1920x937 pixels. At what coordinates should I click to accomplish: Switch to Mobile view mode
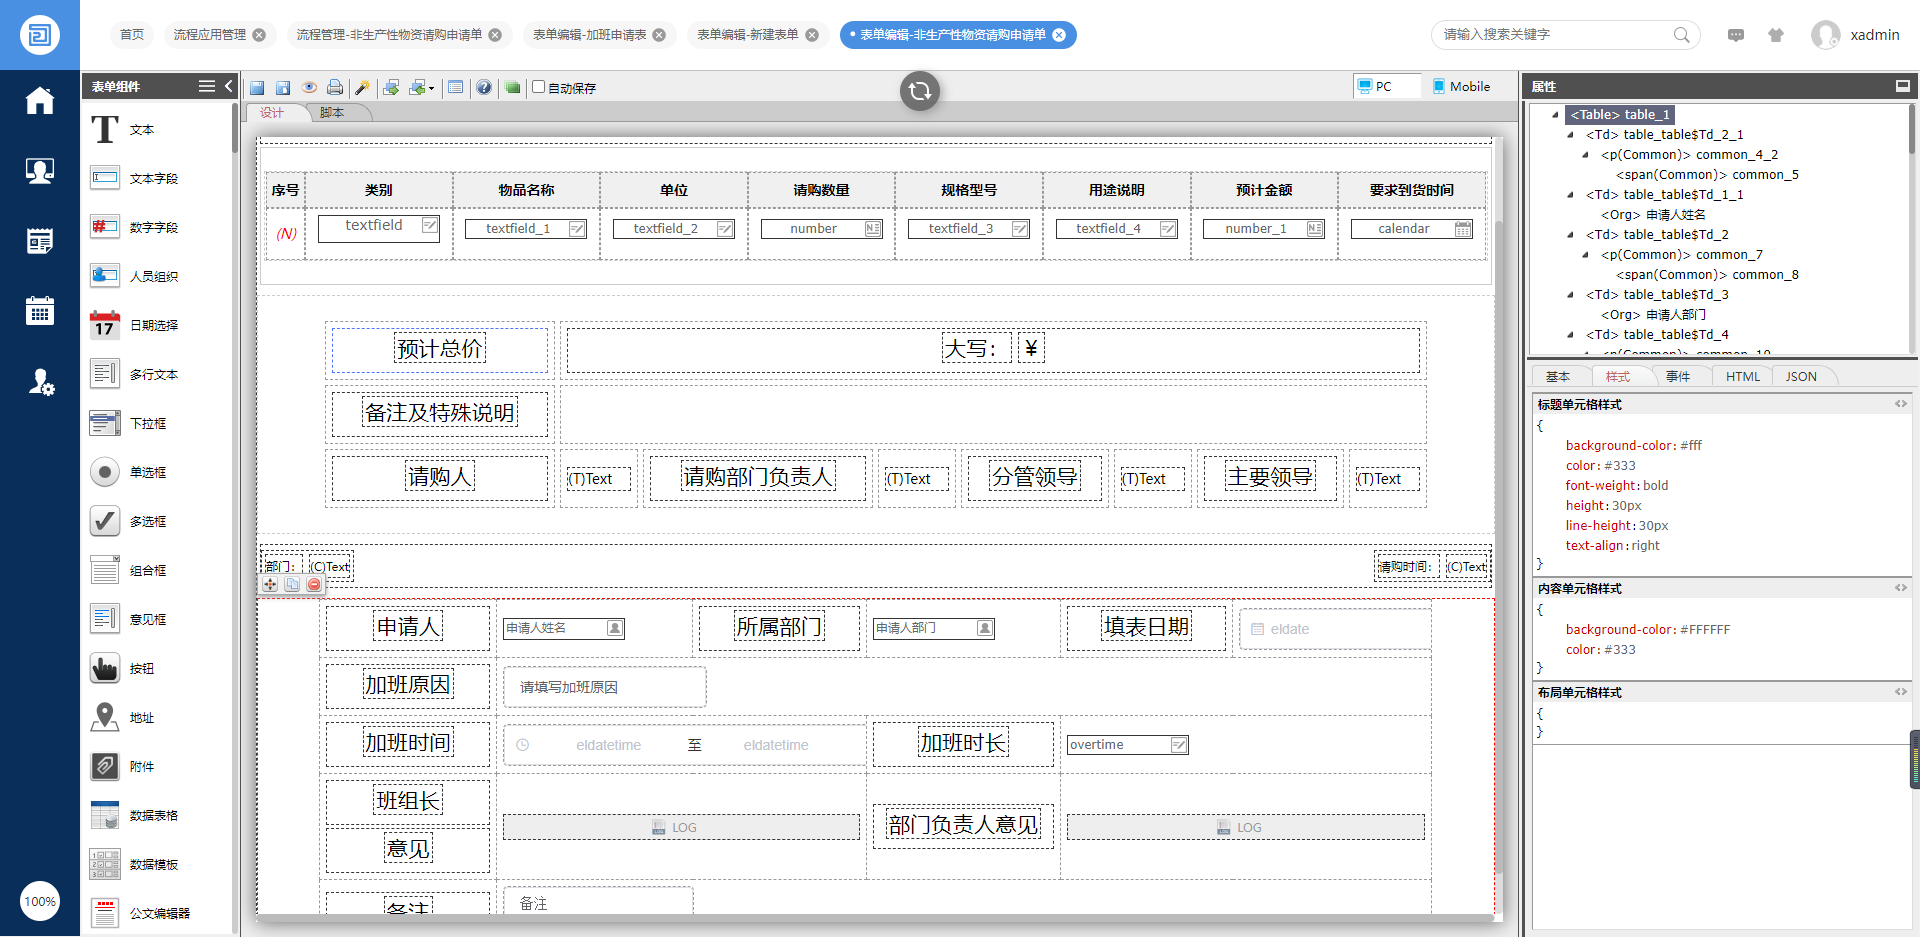(x=1460, y=87)
